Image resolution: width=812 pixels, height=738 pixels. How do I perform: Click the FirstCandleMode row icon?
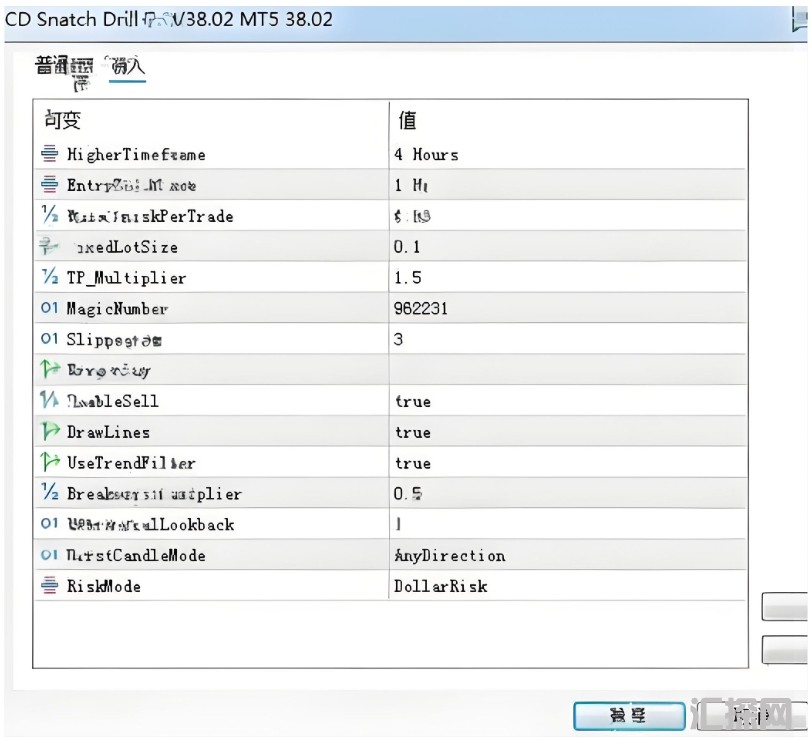point(50,555)
